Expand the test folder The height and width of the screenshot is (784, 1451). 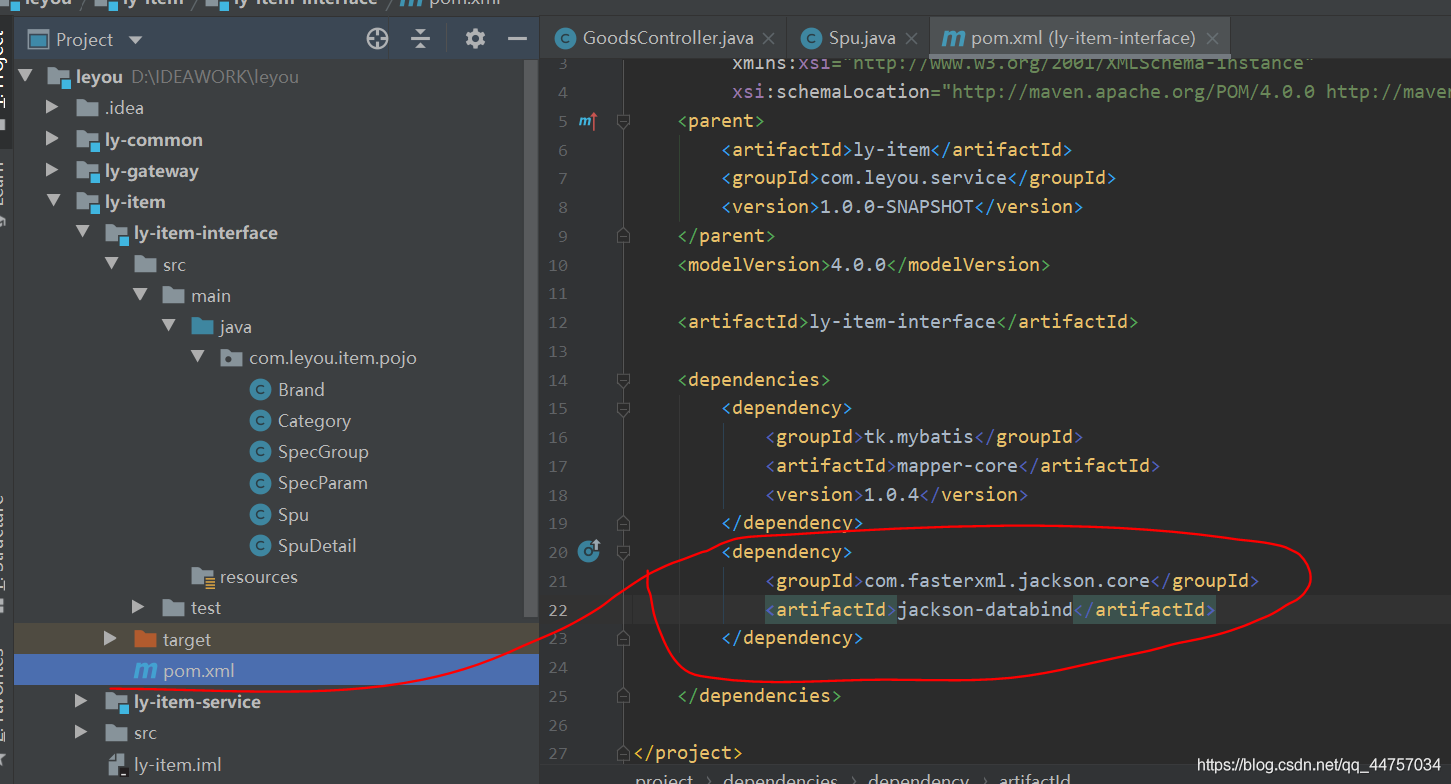coord(140,608)
